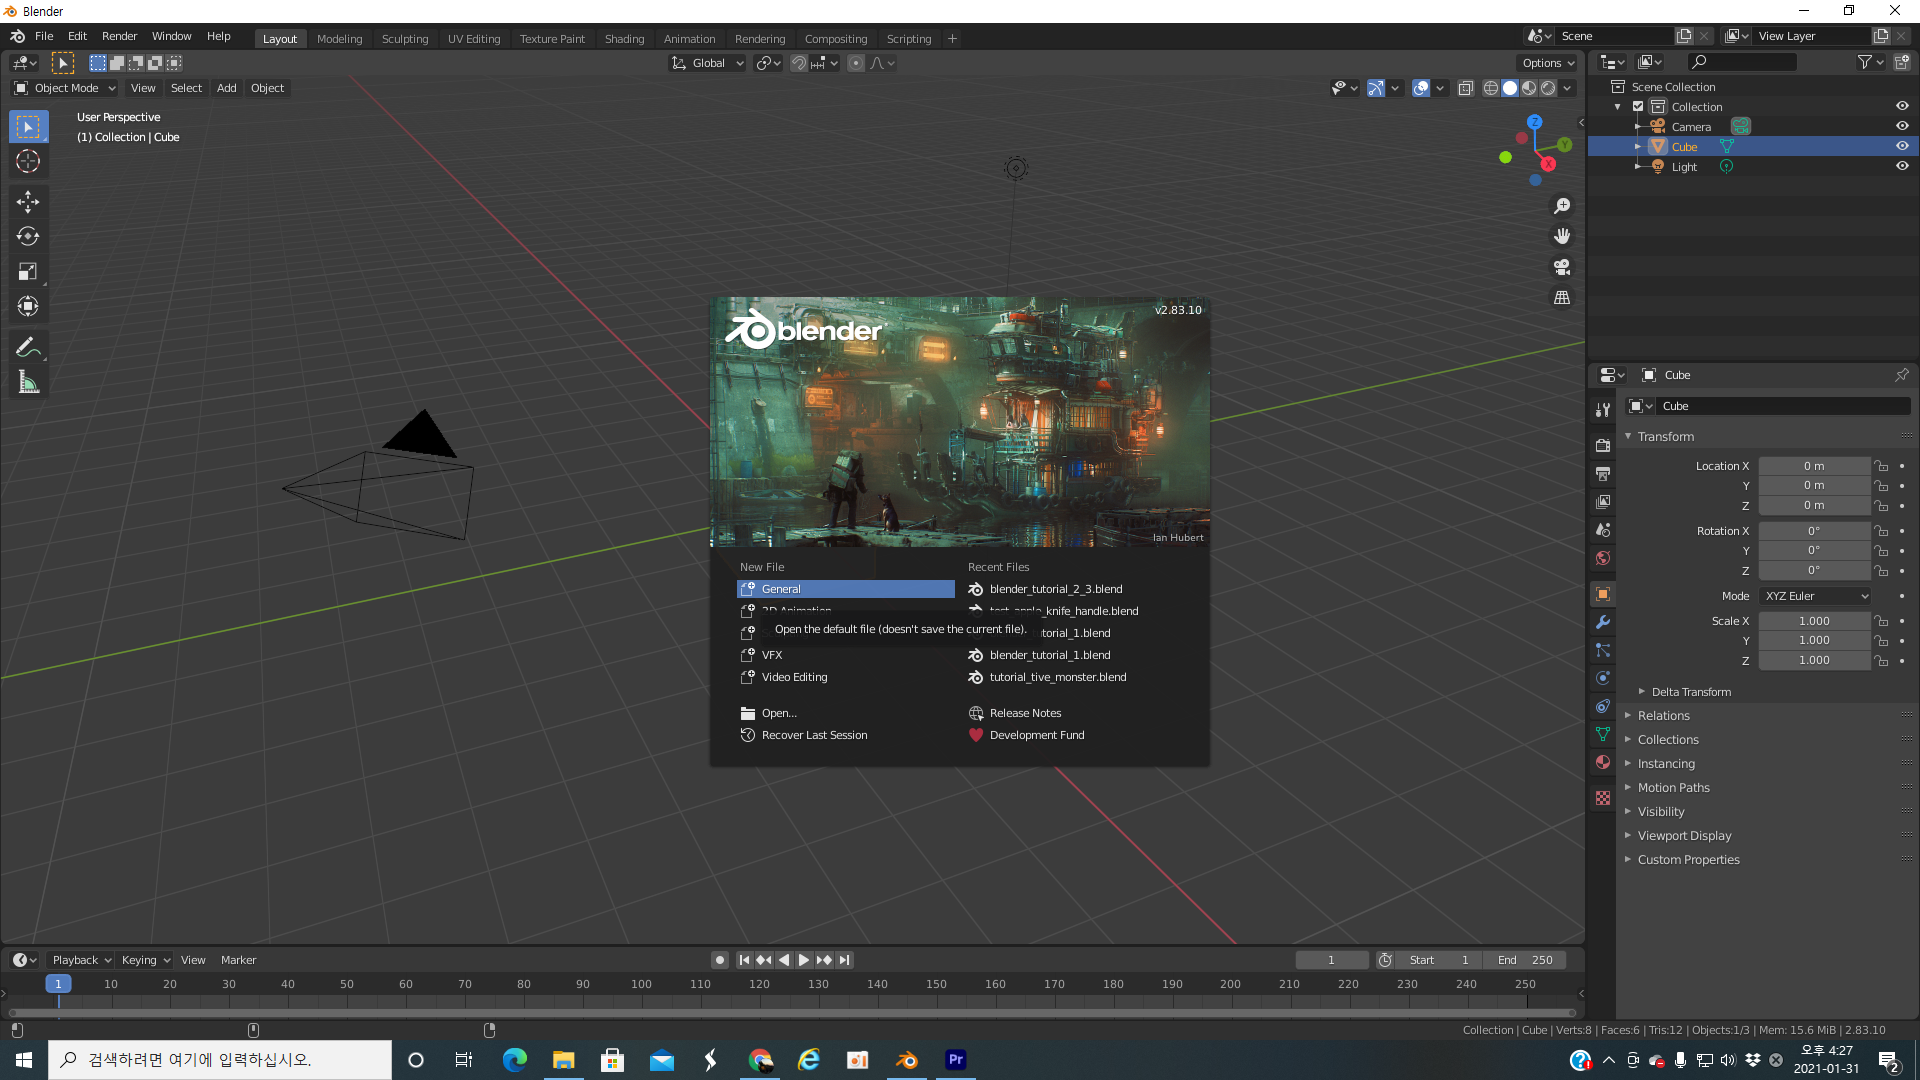Select the Measure ruler tool
This screenshot has height=1080, width=1920.
(28, 382)
